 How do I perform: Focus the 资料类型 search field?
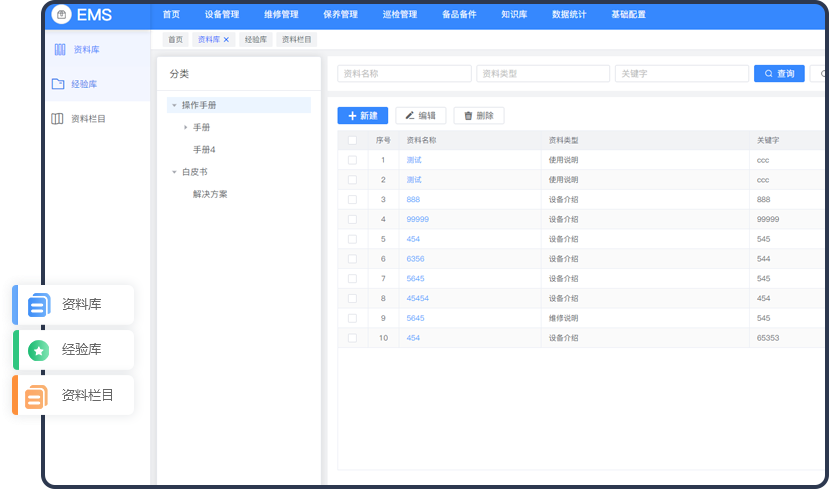click(x=543, y=73)
